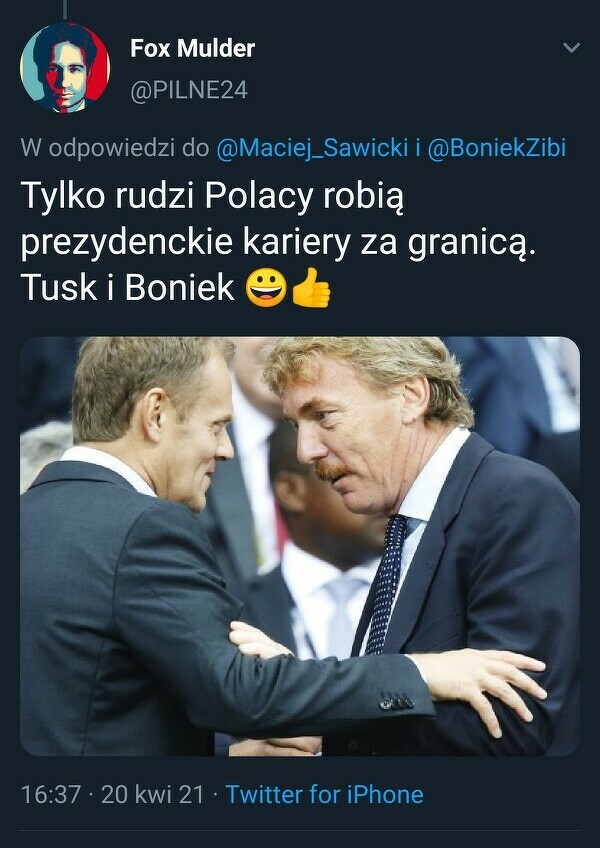Tap the Twitter for iPhone source link
The image size is (600, 848).
(x=324, y=794)
